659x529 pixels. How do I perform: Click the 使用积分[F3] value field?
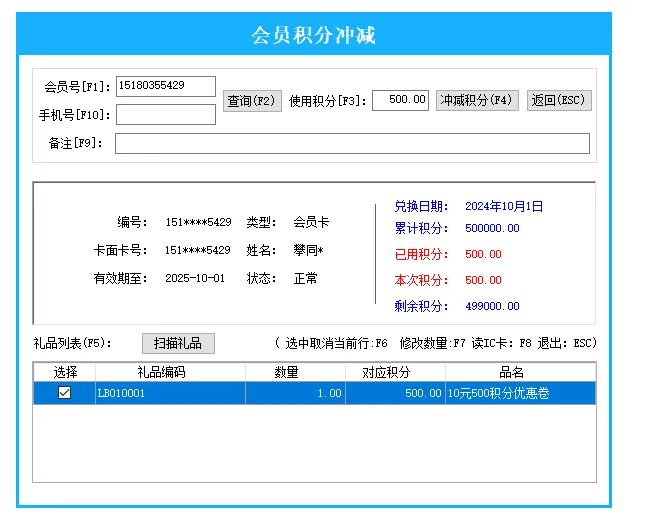point(400,100)
